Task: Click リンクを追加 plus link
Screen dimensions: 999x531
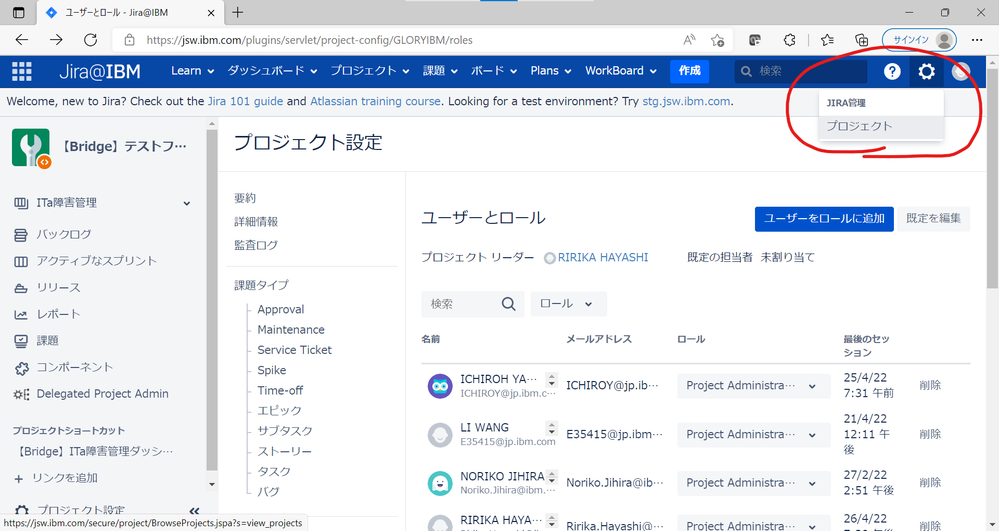Action: tap(55, 478)
